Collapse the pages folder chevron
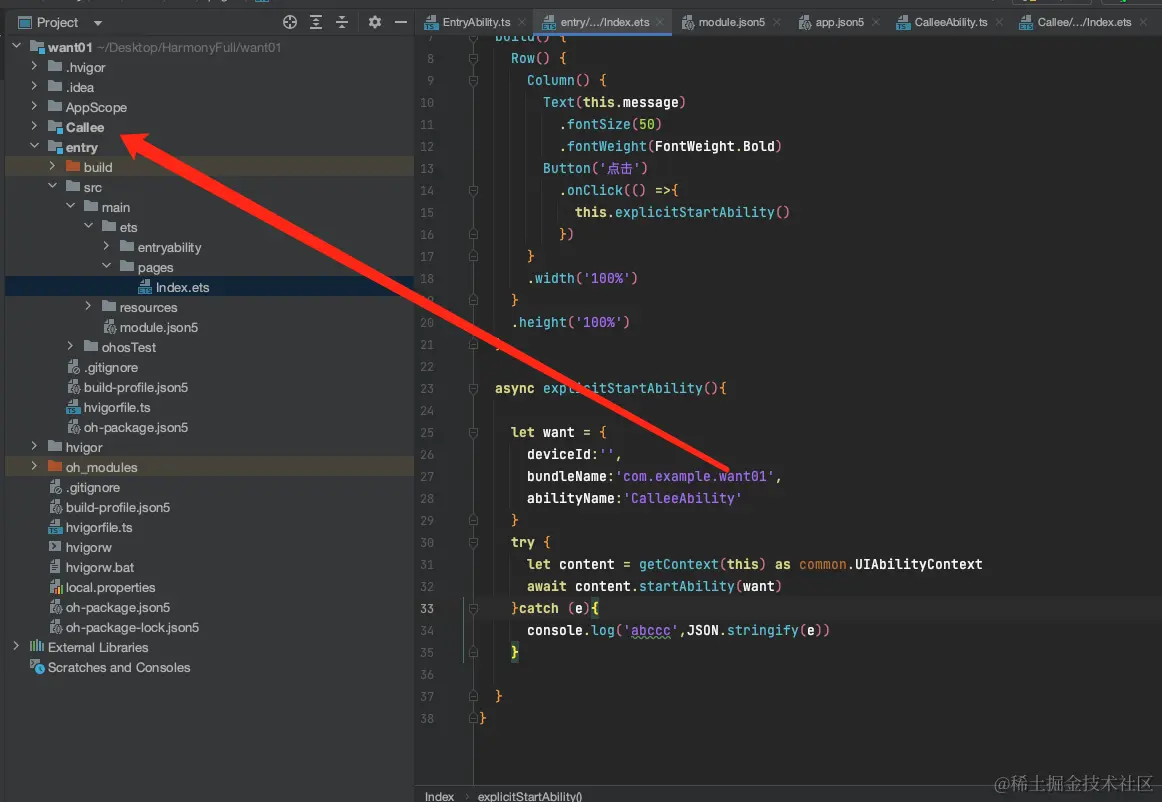 pos(106,266)
